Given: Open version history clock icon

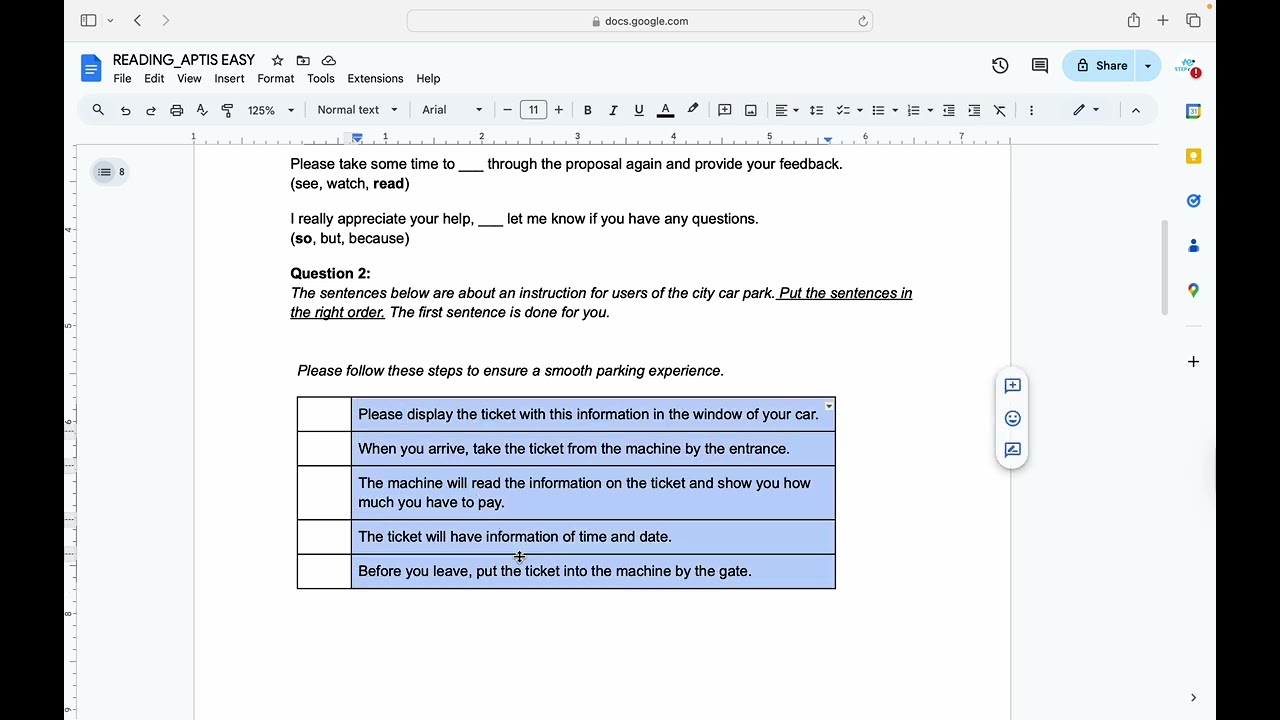Looking at the screenshot, I should tap(1000, 66).
